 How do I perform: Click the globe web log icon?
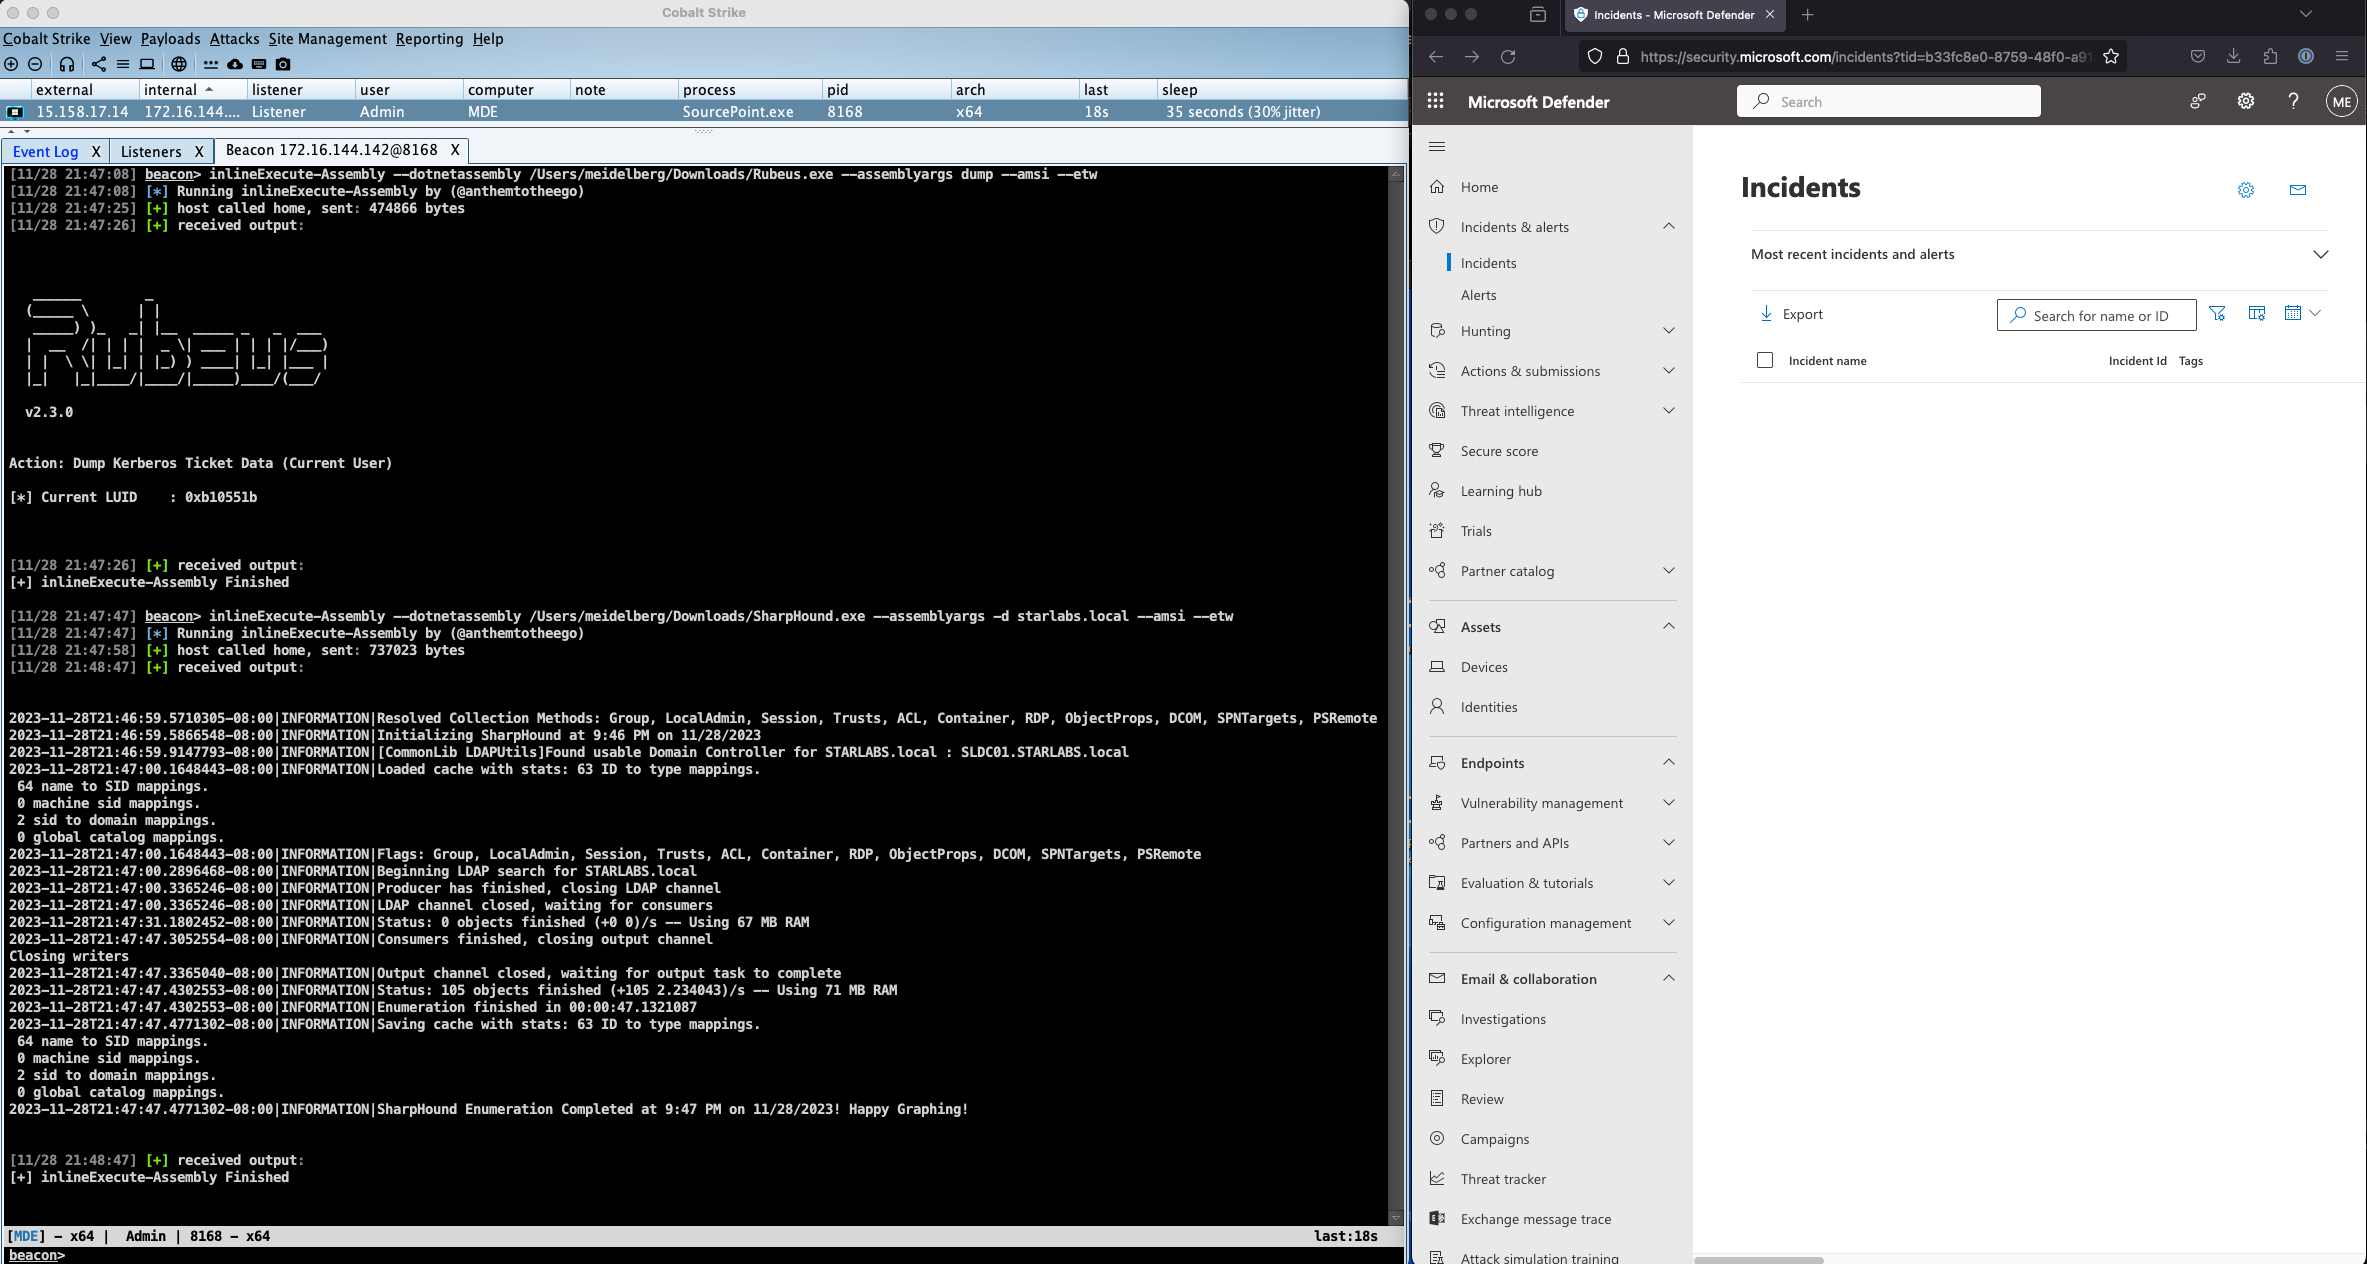(179, 64)
